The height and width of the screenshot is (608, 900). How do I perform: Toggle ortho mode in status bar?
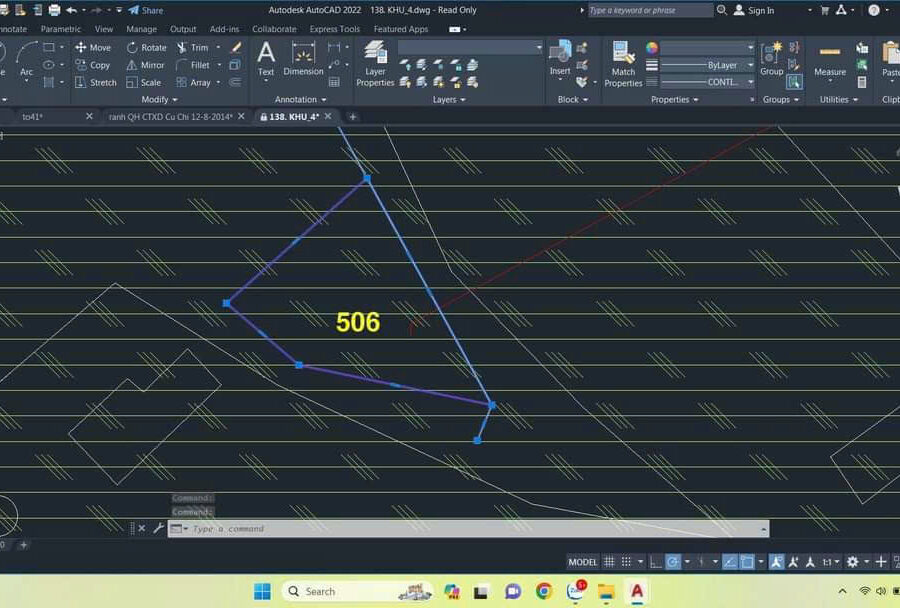[655, 562]
